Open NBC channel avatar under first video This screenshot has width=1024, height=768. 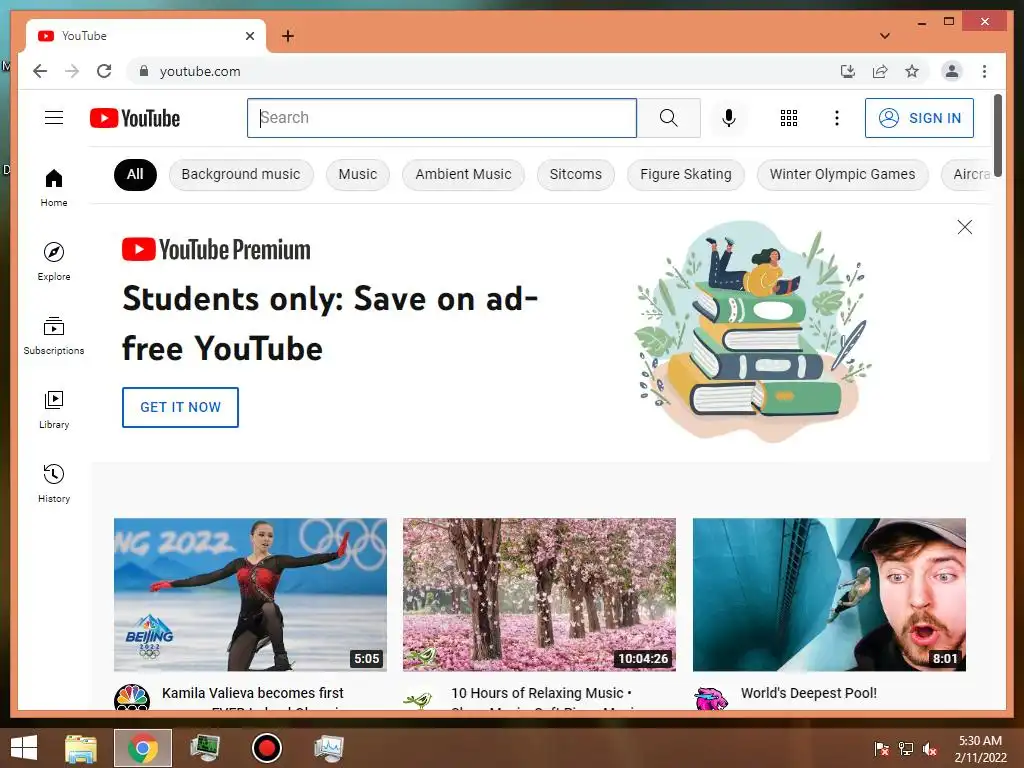(132, 697)
